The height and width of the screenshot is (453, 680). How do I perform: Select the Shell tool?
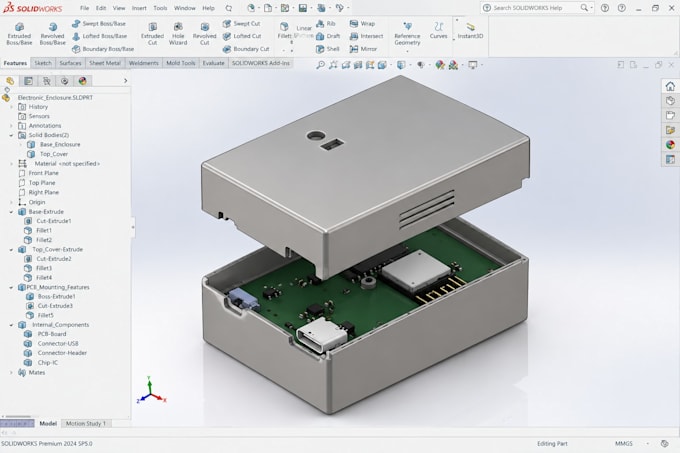(328, 49)
